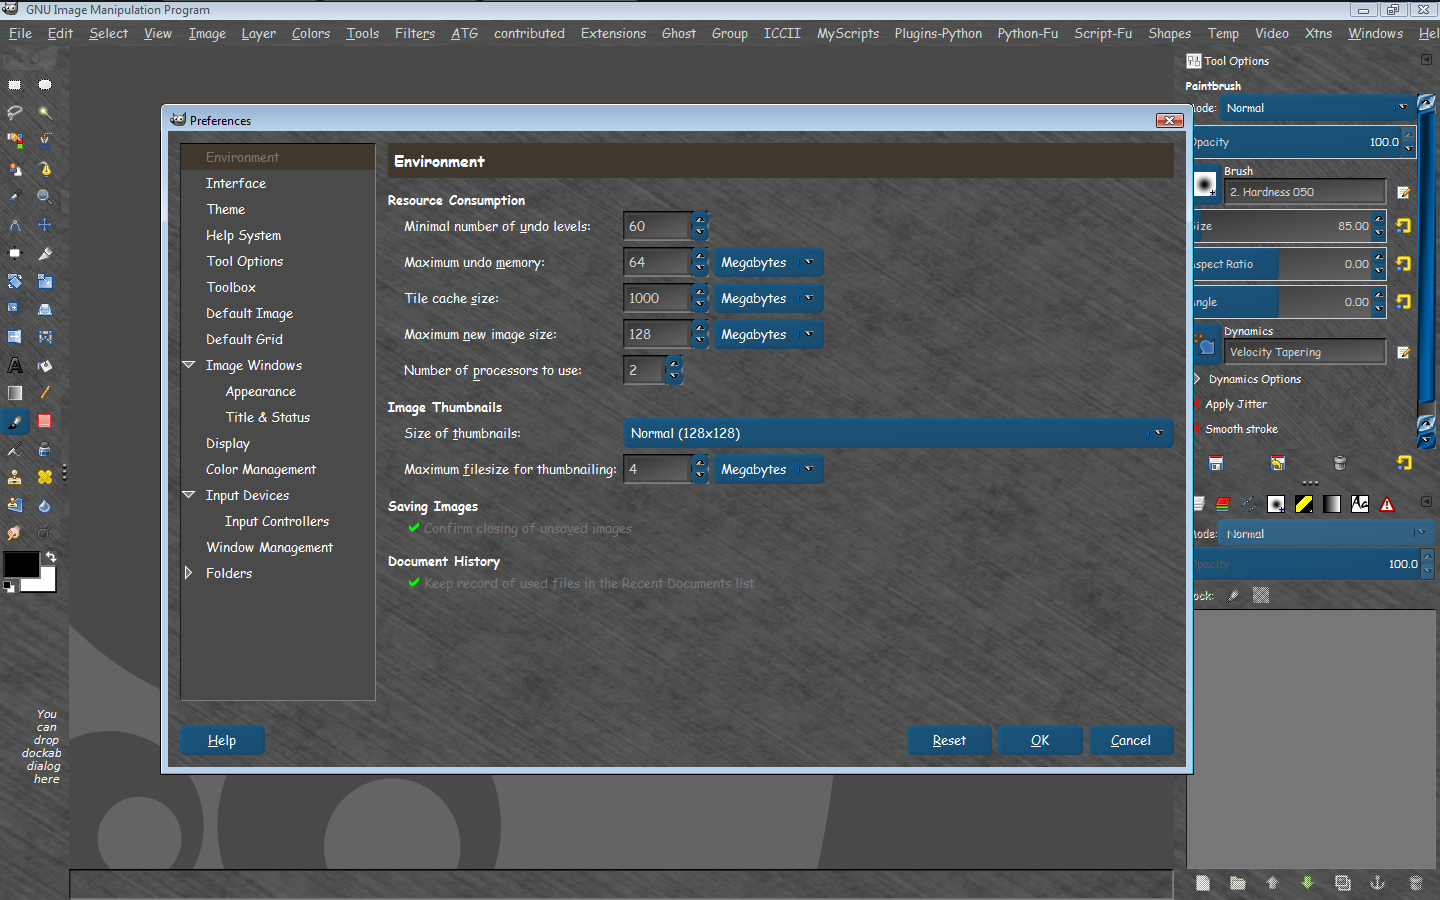Confirm preferences with OK button

[x=1040, y=741]
